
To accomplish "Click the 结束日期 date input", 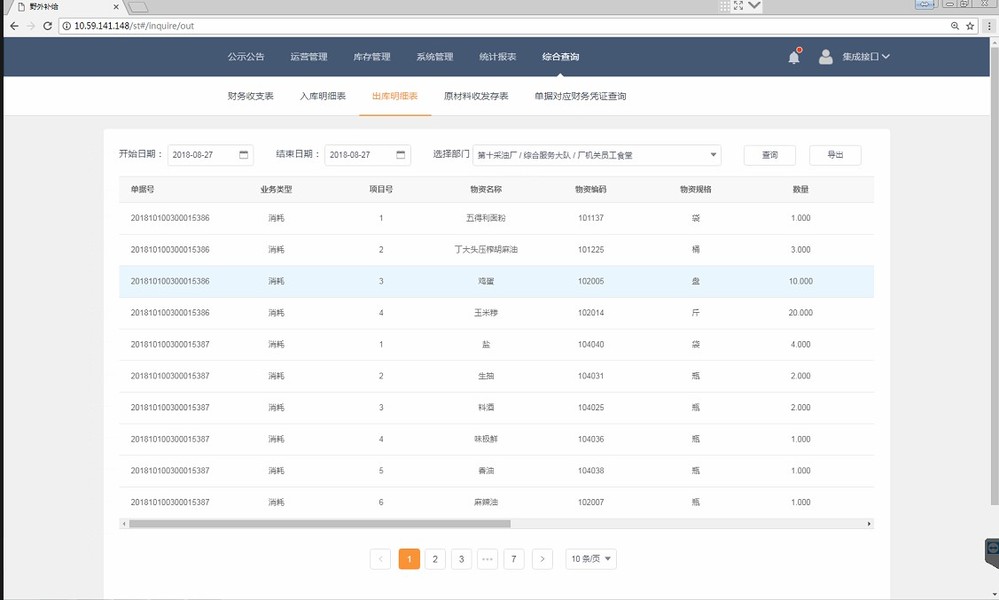I will point(368,155).
